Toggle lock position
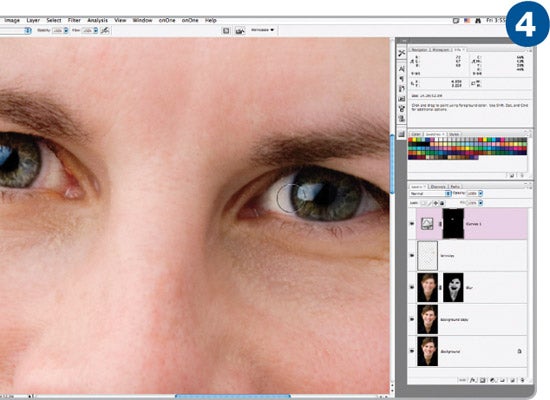The height and width of the screenshot is (400, 550). 436,203
